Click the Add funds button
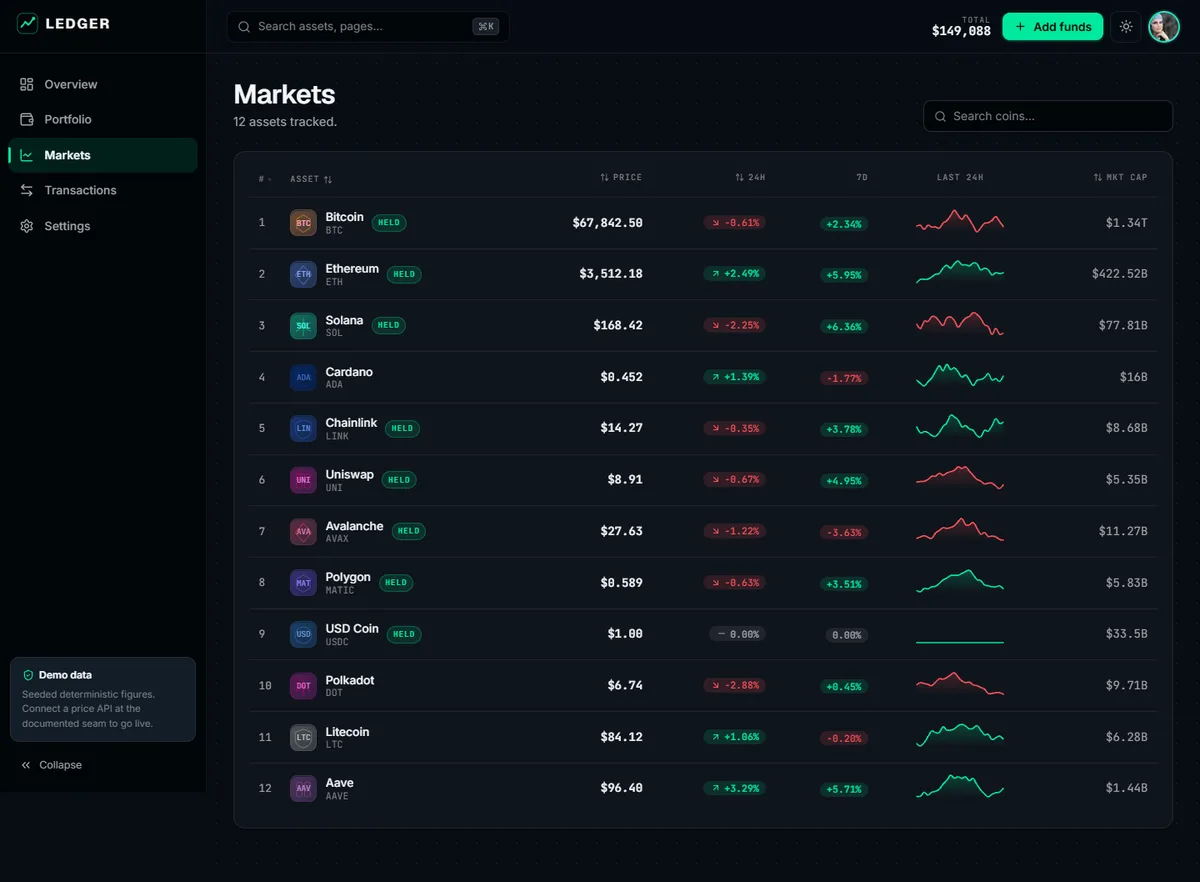The height and width of the screenshot is (882, 1200). tap(1052, 27)
